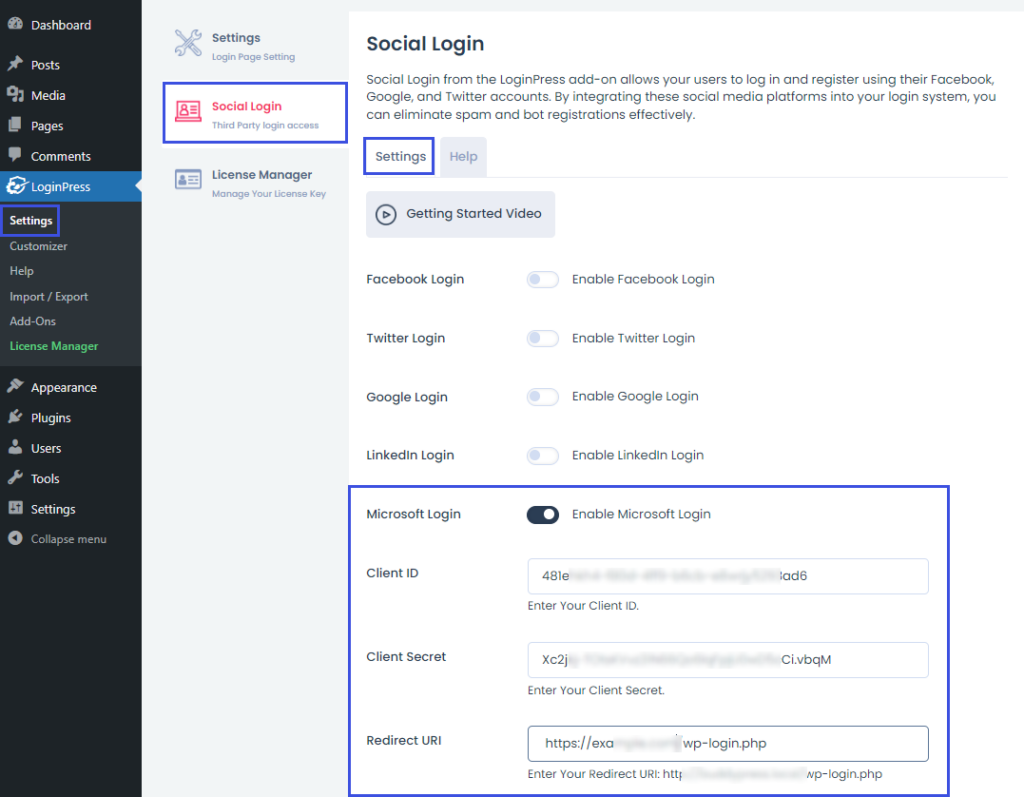The height and width of the screenshot is (797, 1024).
Task: Click the Tools wrench icon
Action: point(16,478)
